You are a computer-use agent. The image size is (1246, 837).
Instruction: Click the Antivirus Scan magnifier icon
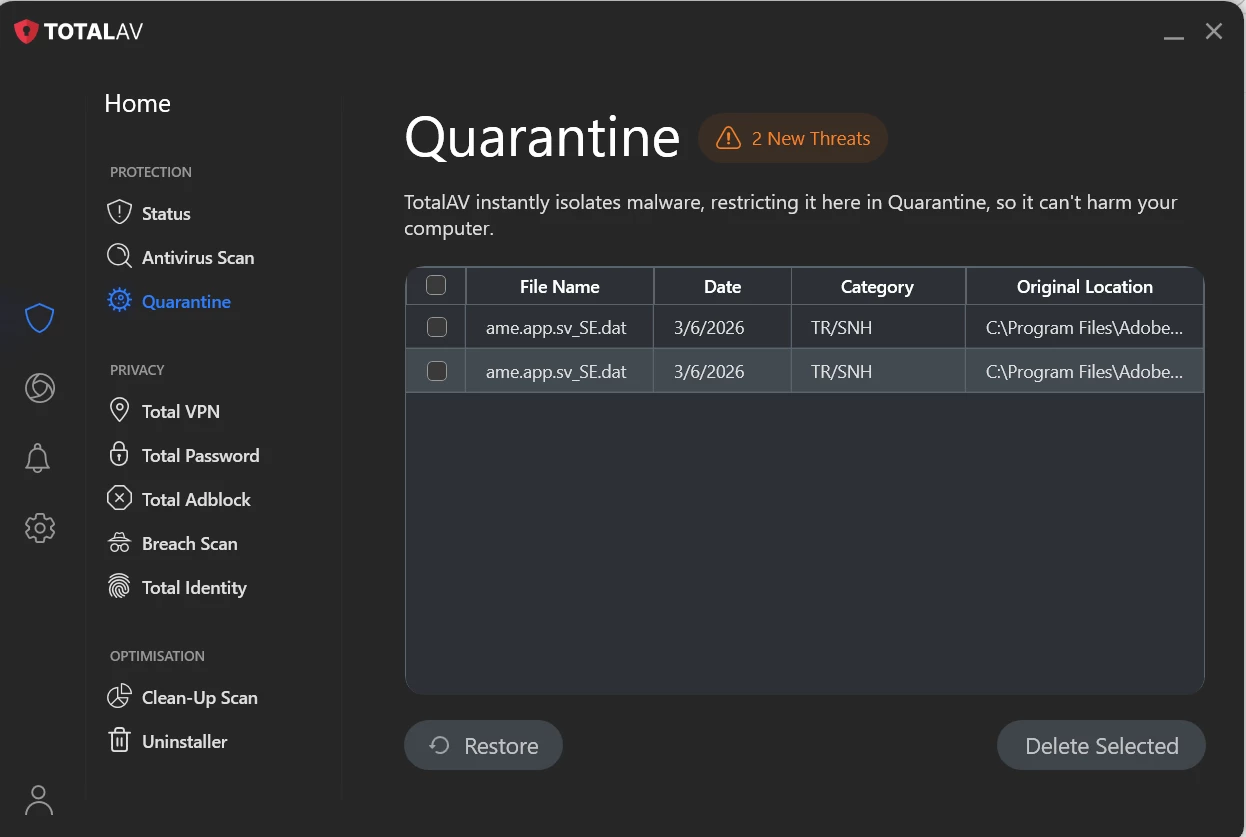119,257
